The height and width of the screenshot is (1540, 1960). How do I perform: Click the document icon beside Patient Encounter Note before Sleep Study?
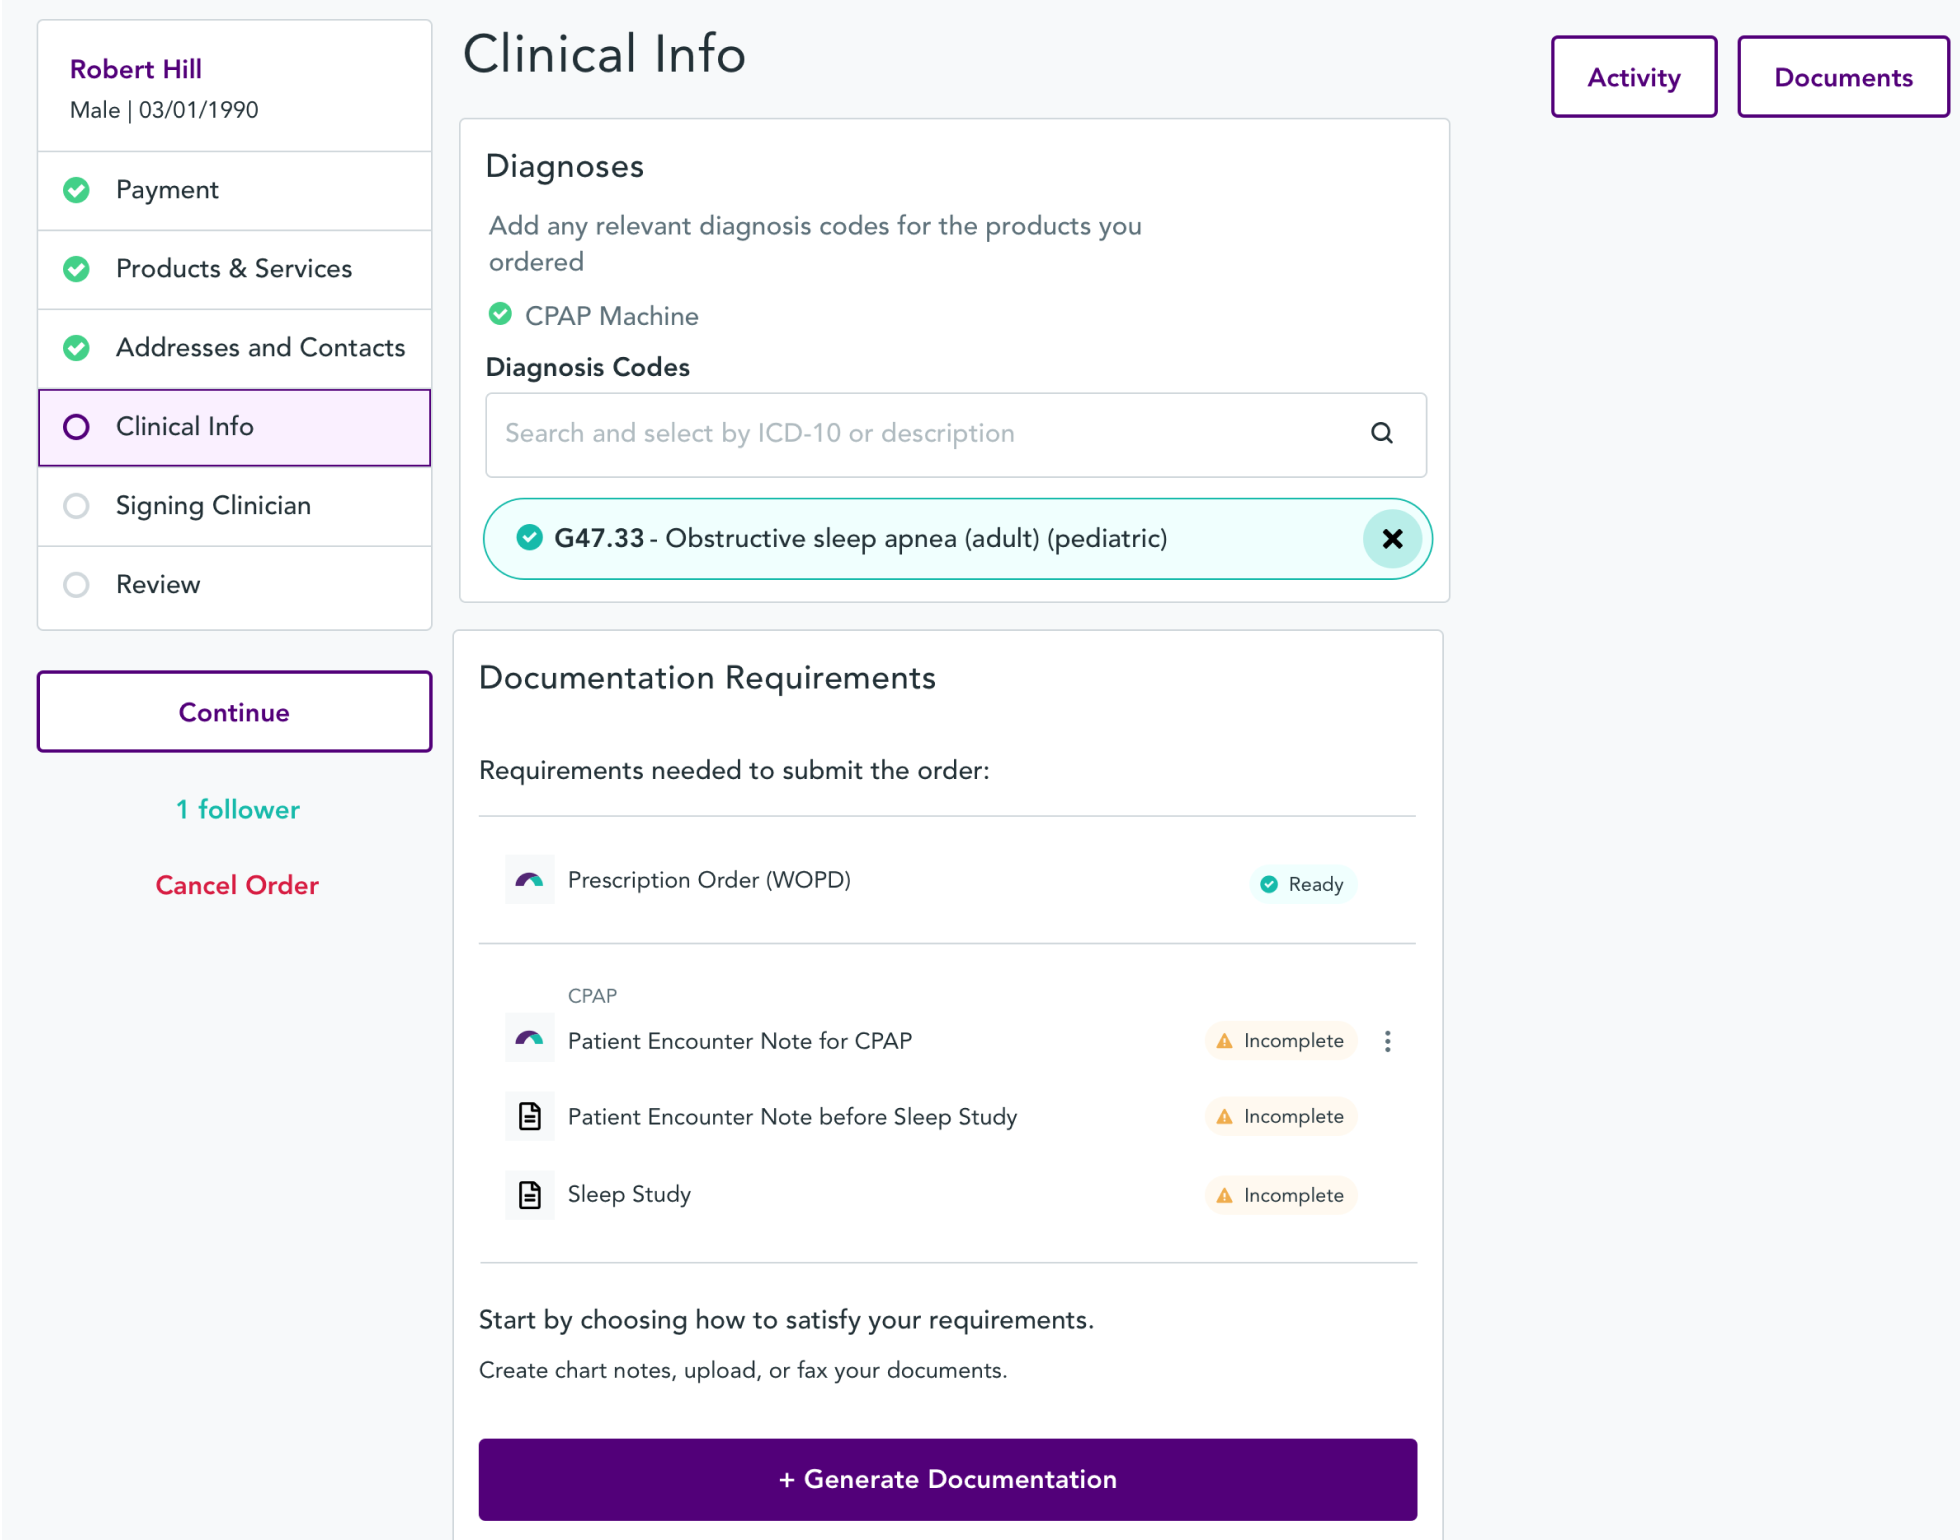point(529,1116)
